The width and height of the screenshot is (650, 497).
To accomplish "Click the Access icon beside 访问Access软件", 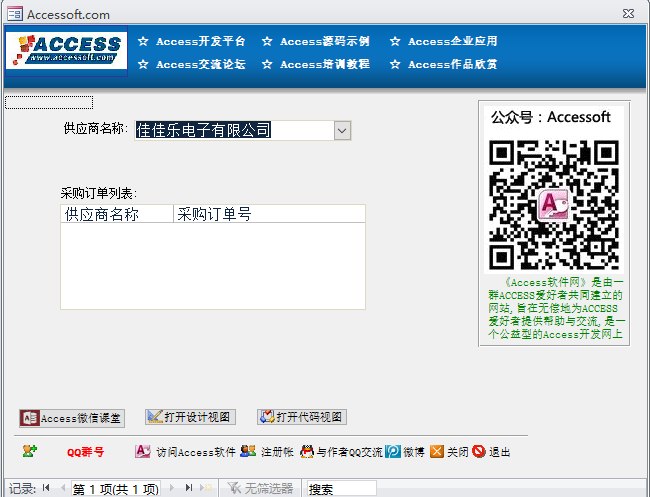I will 143,451.
